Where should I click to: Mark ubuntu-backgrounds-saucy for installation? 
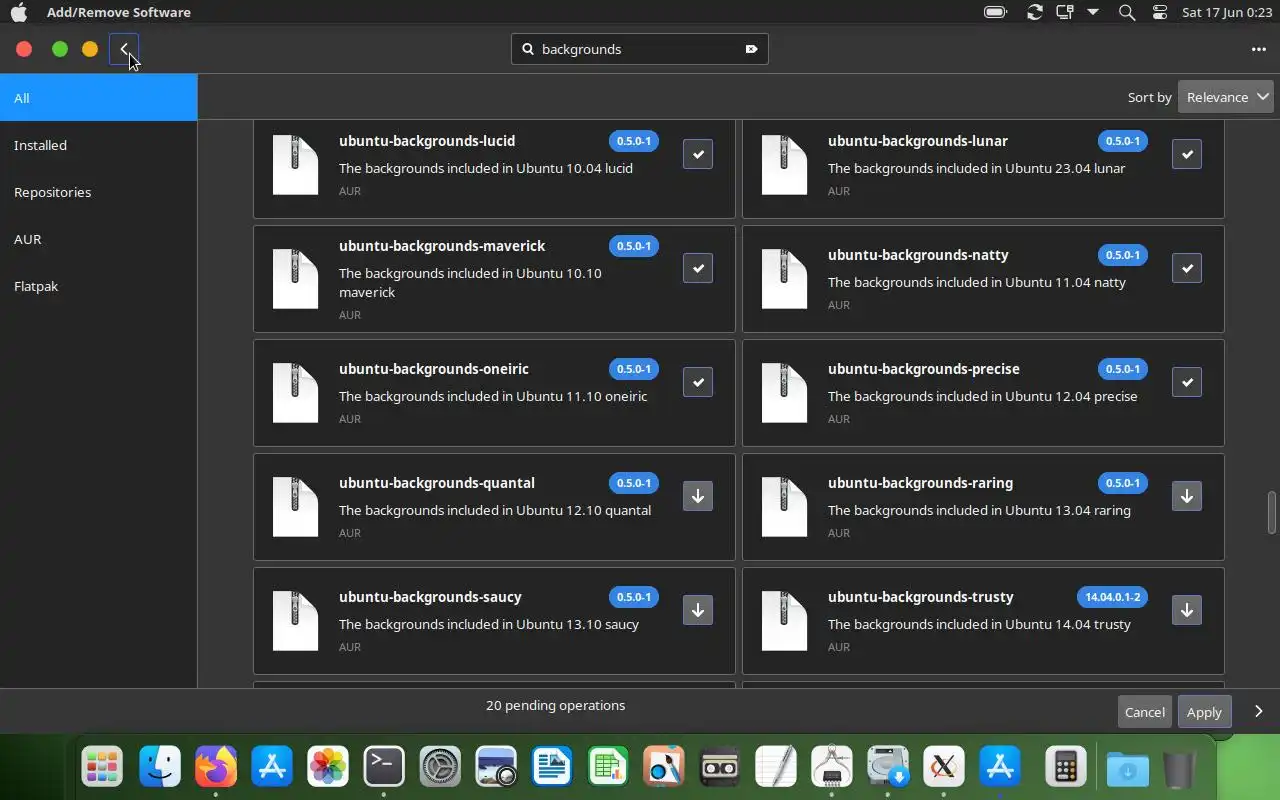tap(698, 610)
